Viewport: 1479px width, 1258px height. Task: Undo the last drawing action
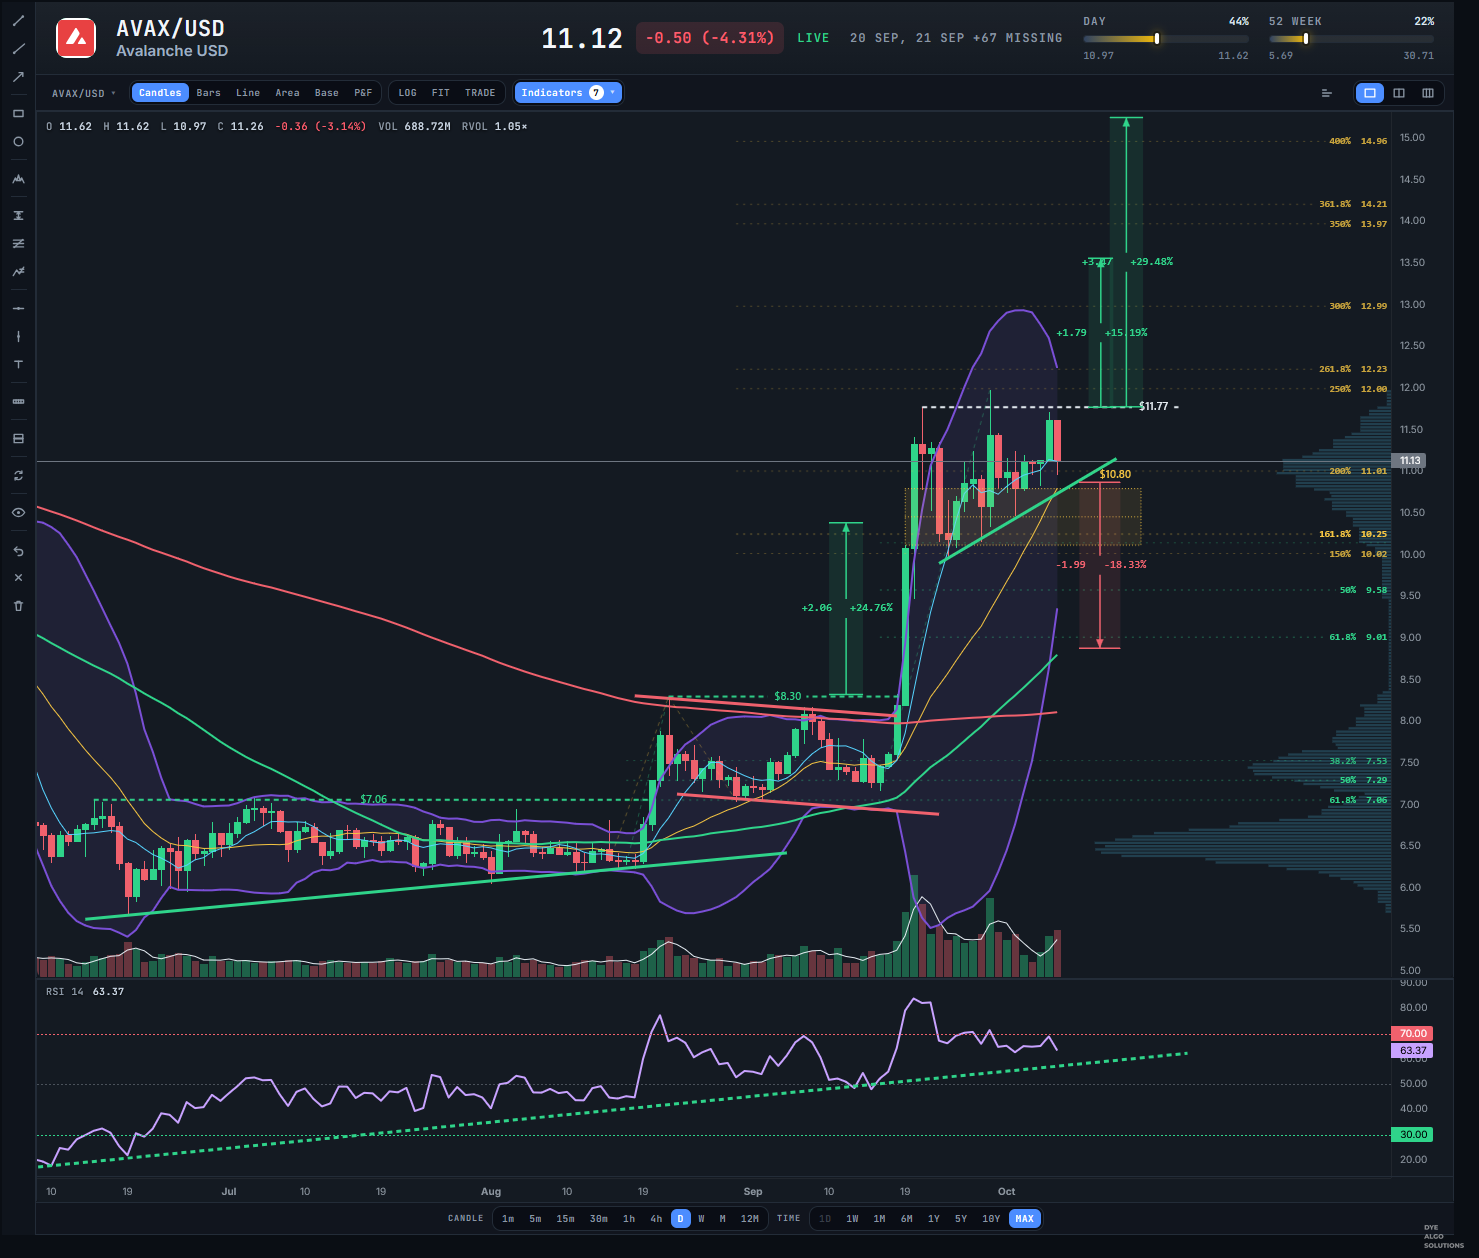tap(18, 551)
